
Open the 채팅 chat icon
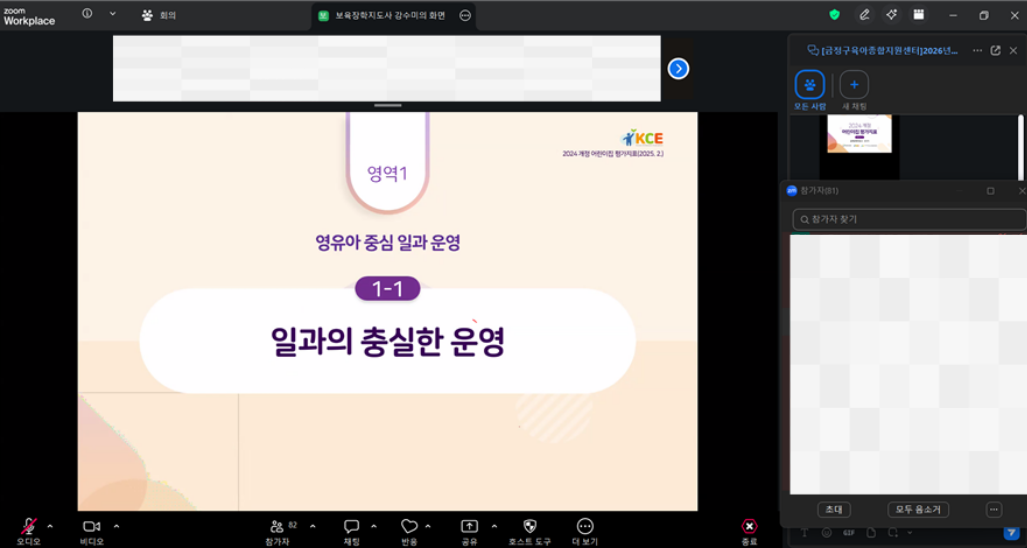pyautogui.click(x=352, y=526)
